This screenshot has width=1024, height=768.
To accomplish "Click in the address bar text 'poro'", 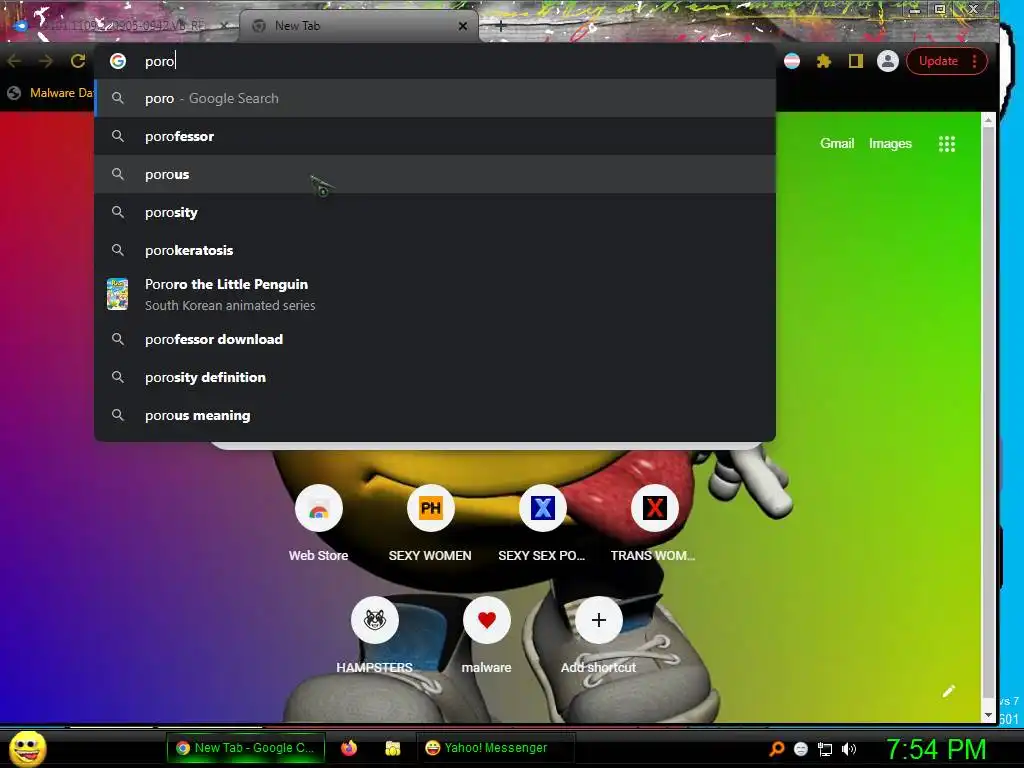I will point(160,61).
